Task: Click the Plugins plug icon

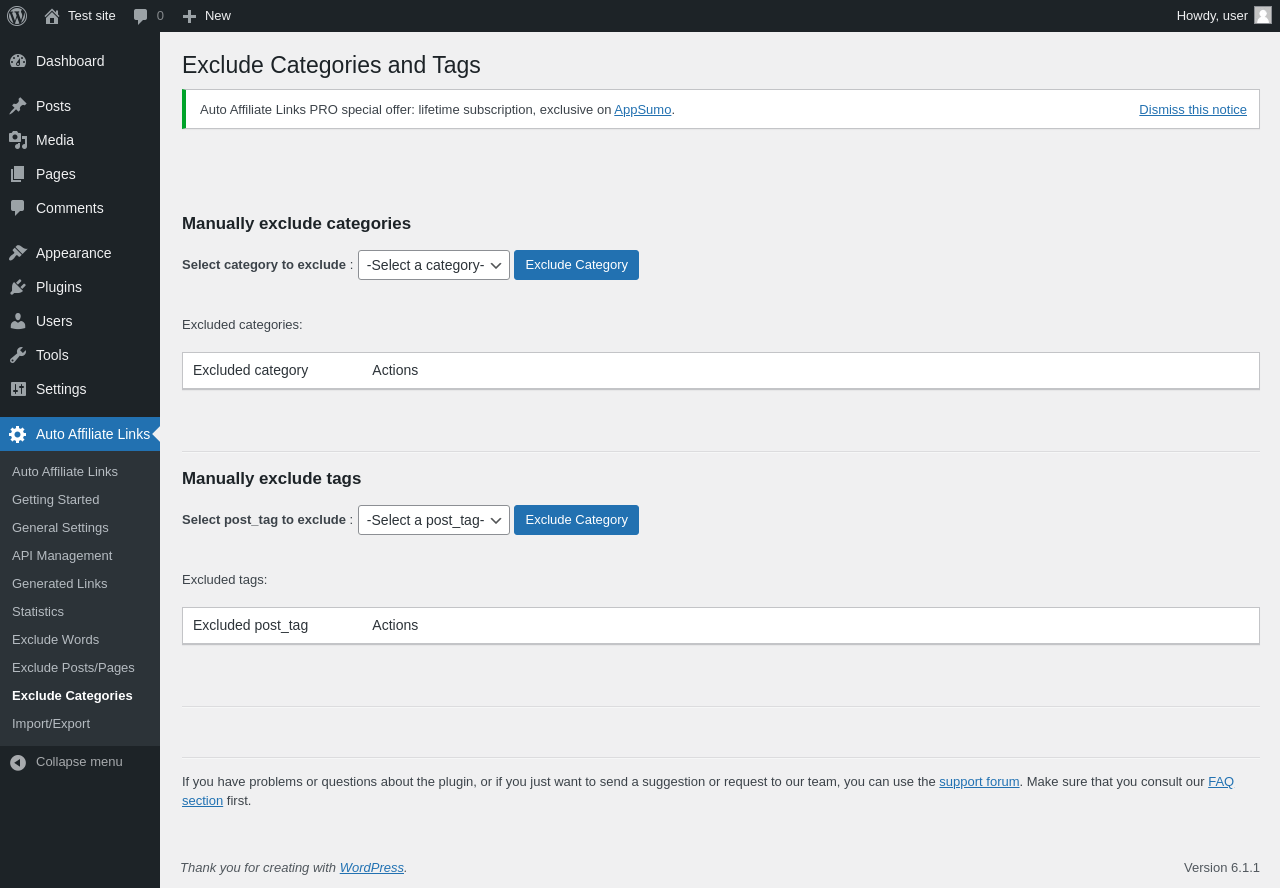Action: 18,287
